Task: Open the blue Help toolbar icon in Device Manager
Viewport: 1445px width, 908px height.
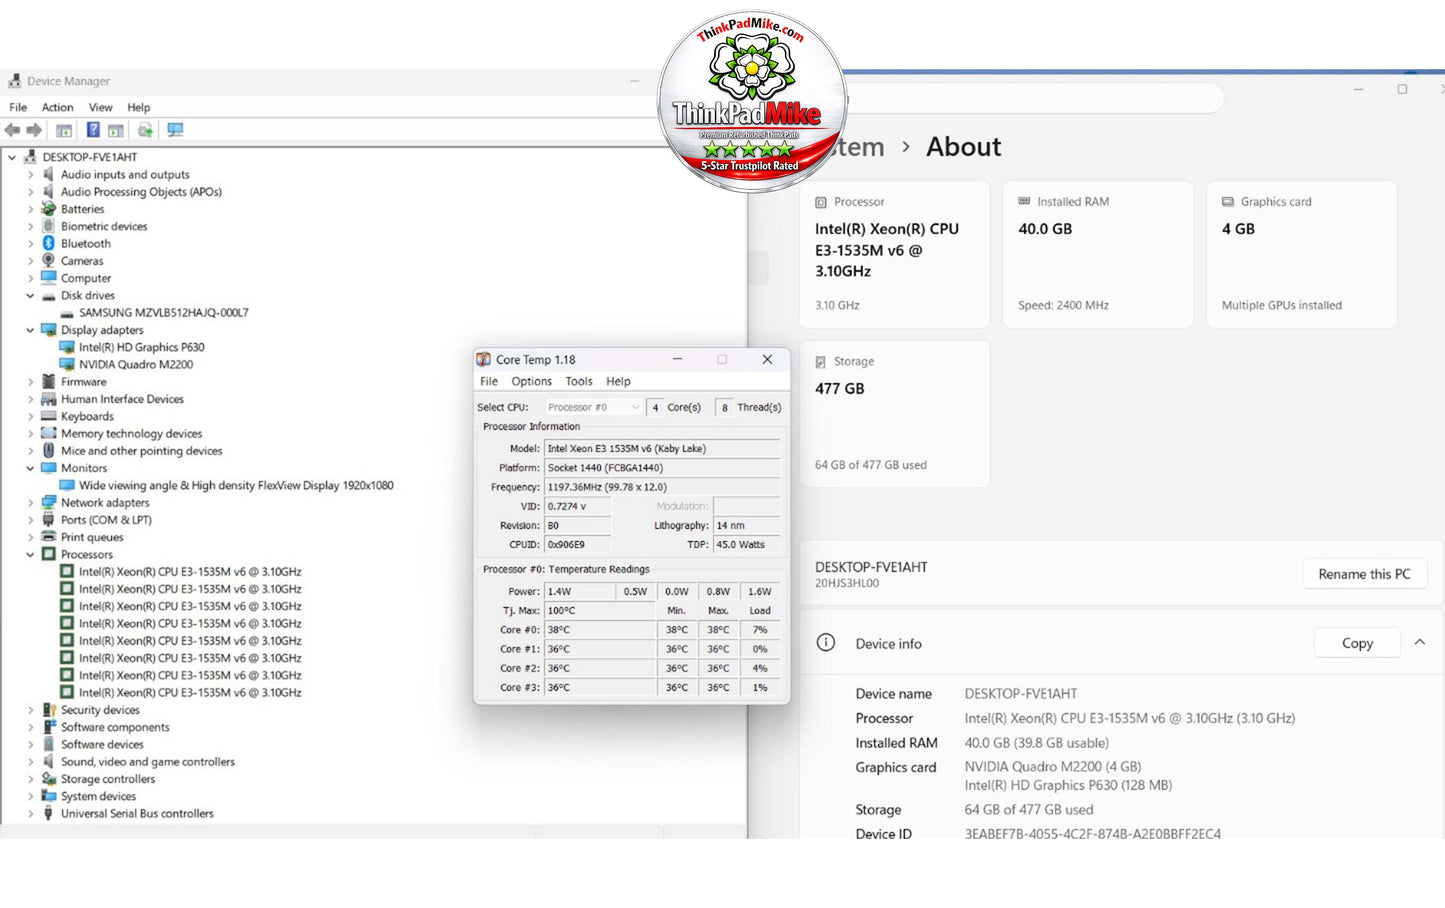Action: pos(93,130)
